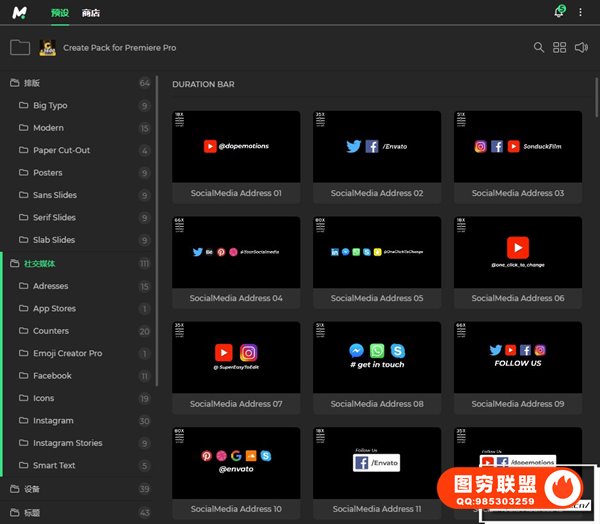Select SocialMedia Address 01 preset thumbnail
Viewport: 600px width, 524px height.
point(236,146)
